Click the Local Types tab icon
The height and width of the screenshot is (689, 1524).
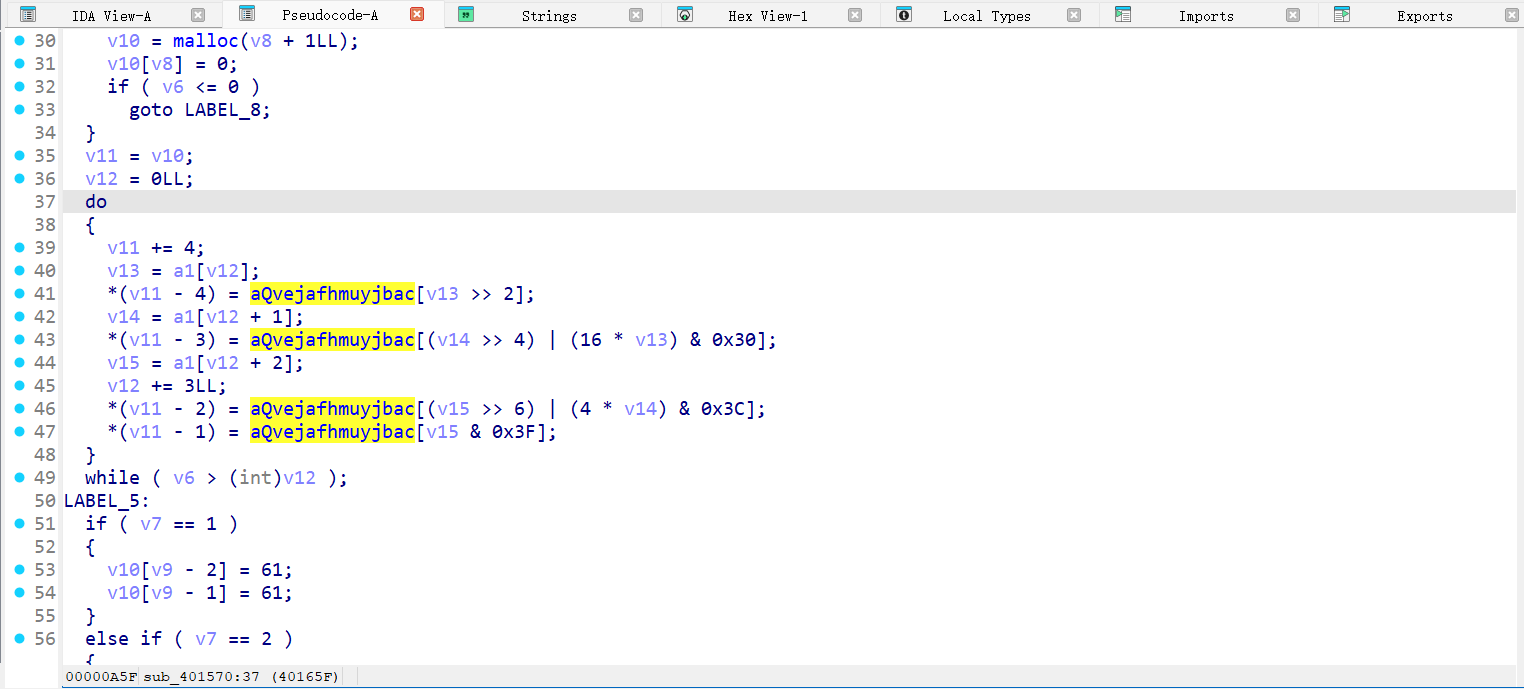(x=904, y=15)
